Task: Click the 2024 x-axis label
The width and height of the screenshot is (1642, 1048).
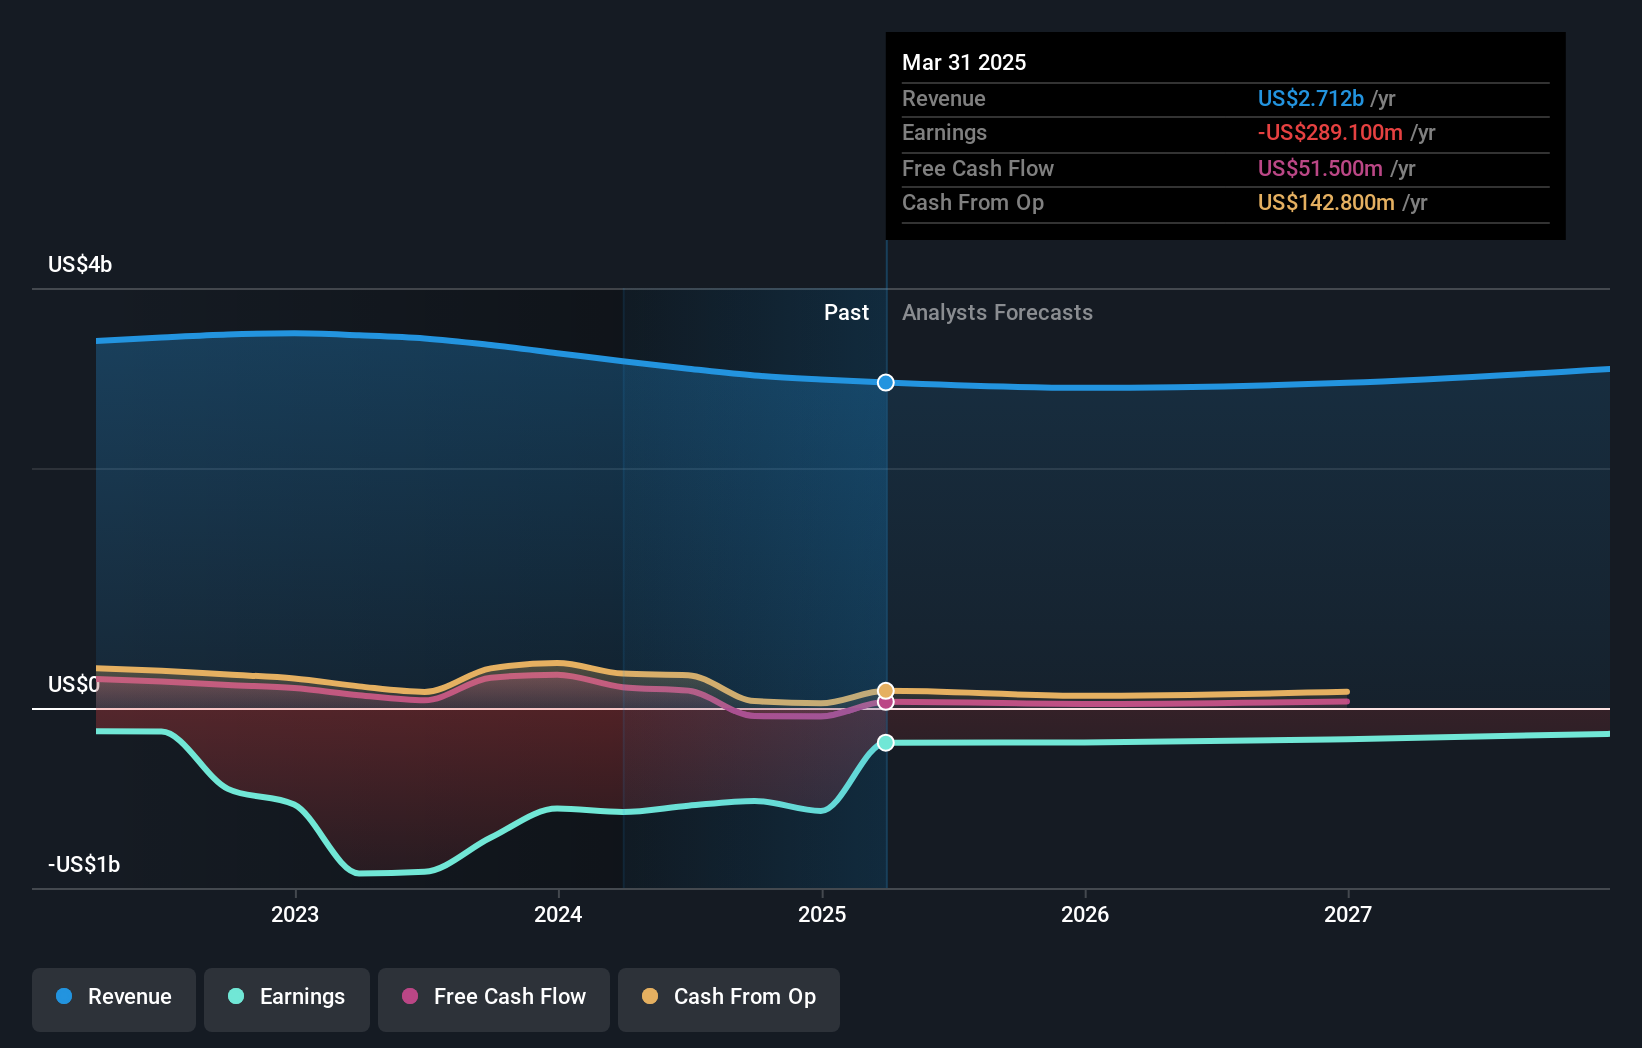Action: [558, 915]
